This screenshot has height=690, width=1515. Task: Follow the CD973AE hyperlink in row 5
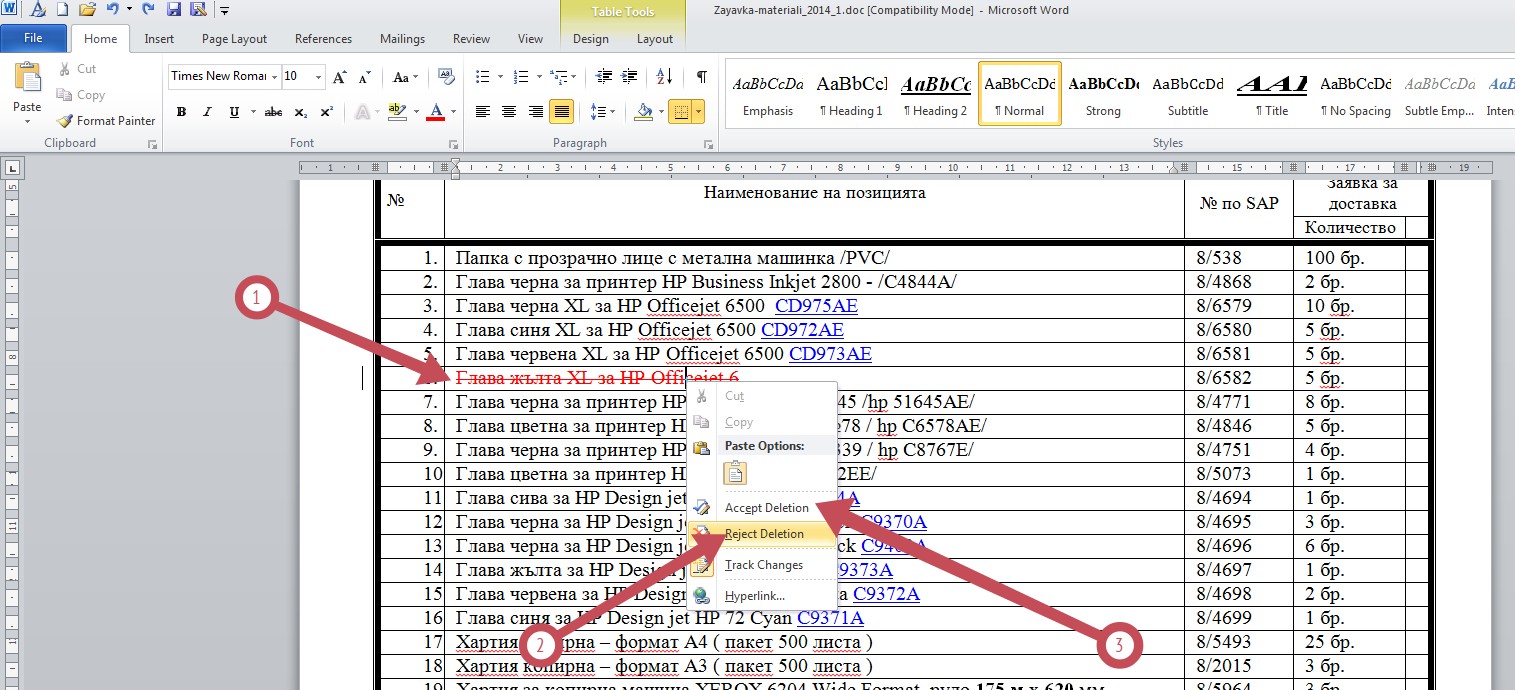click(x=830, y=354)
